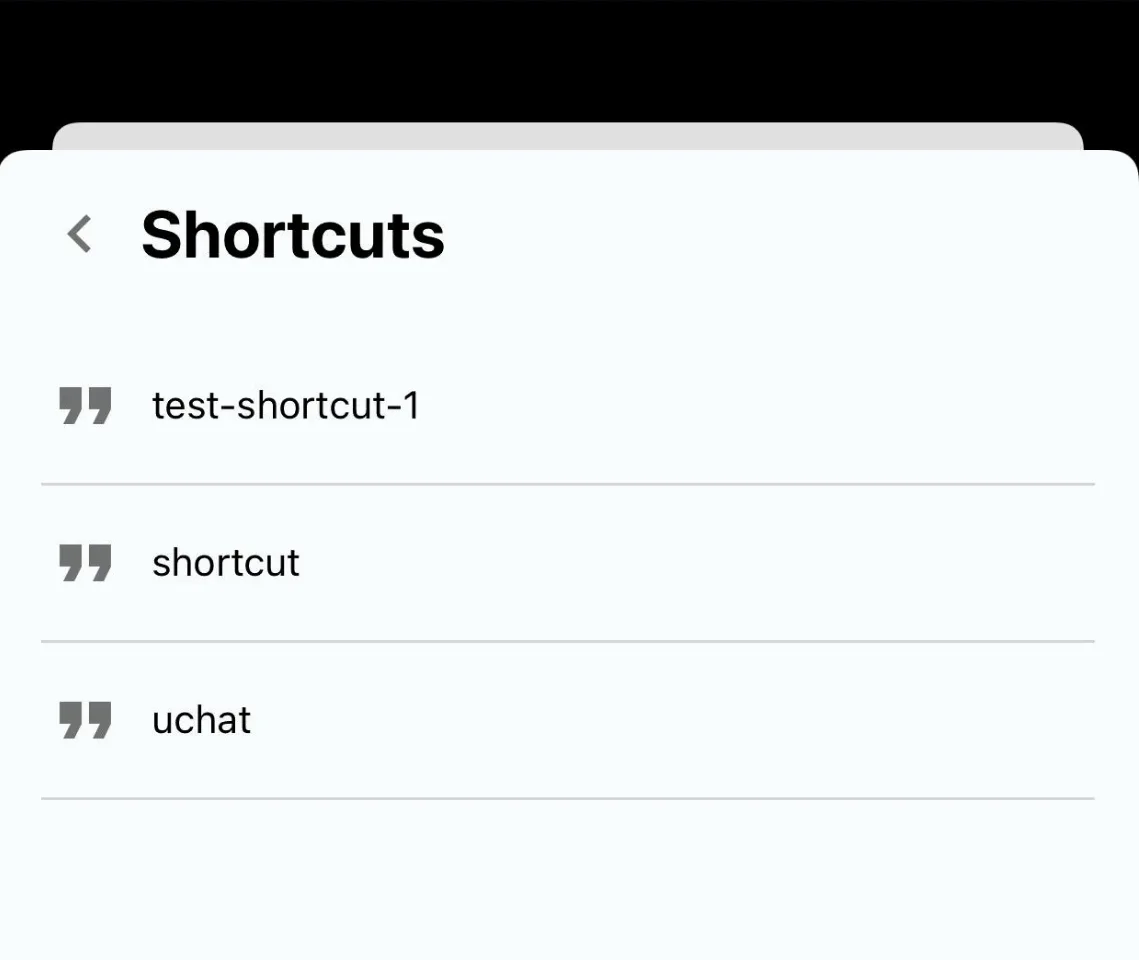Select the shortcut entry text
This screenshot has height=960, width=1139.
pos(226,563)
